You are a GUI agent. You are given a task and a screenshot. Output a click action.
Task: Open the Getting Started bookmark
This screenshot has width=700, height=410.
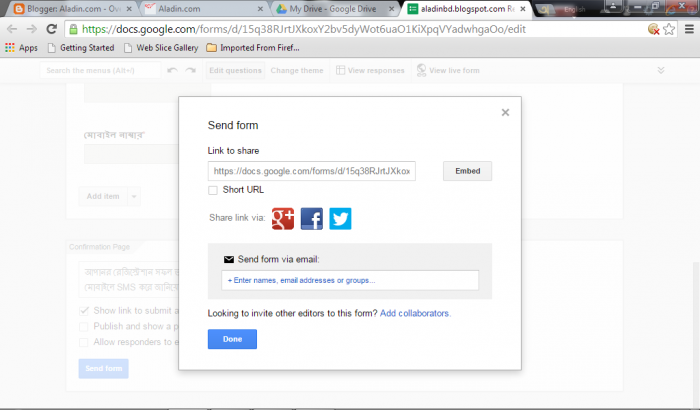point(81,48)
